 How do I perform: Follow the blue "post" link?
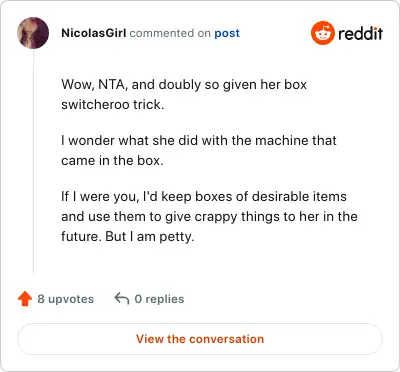pyautogui.click(x=227, y=33)
